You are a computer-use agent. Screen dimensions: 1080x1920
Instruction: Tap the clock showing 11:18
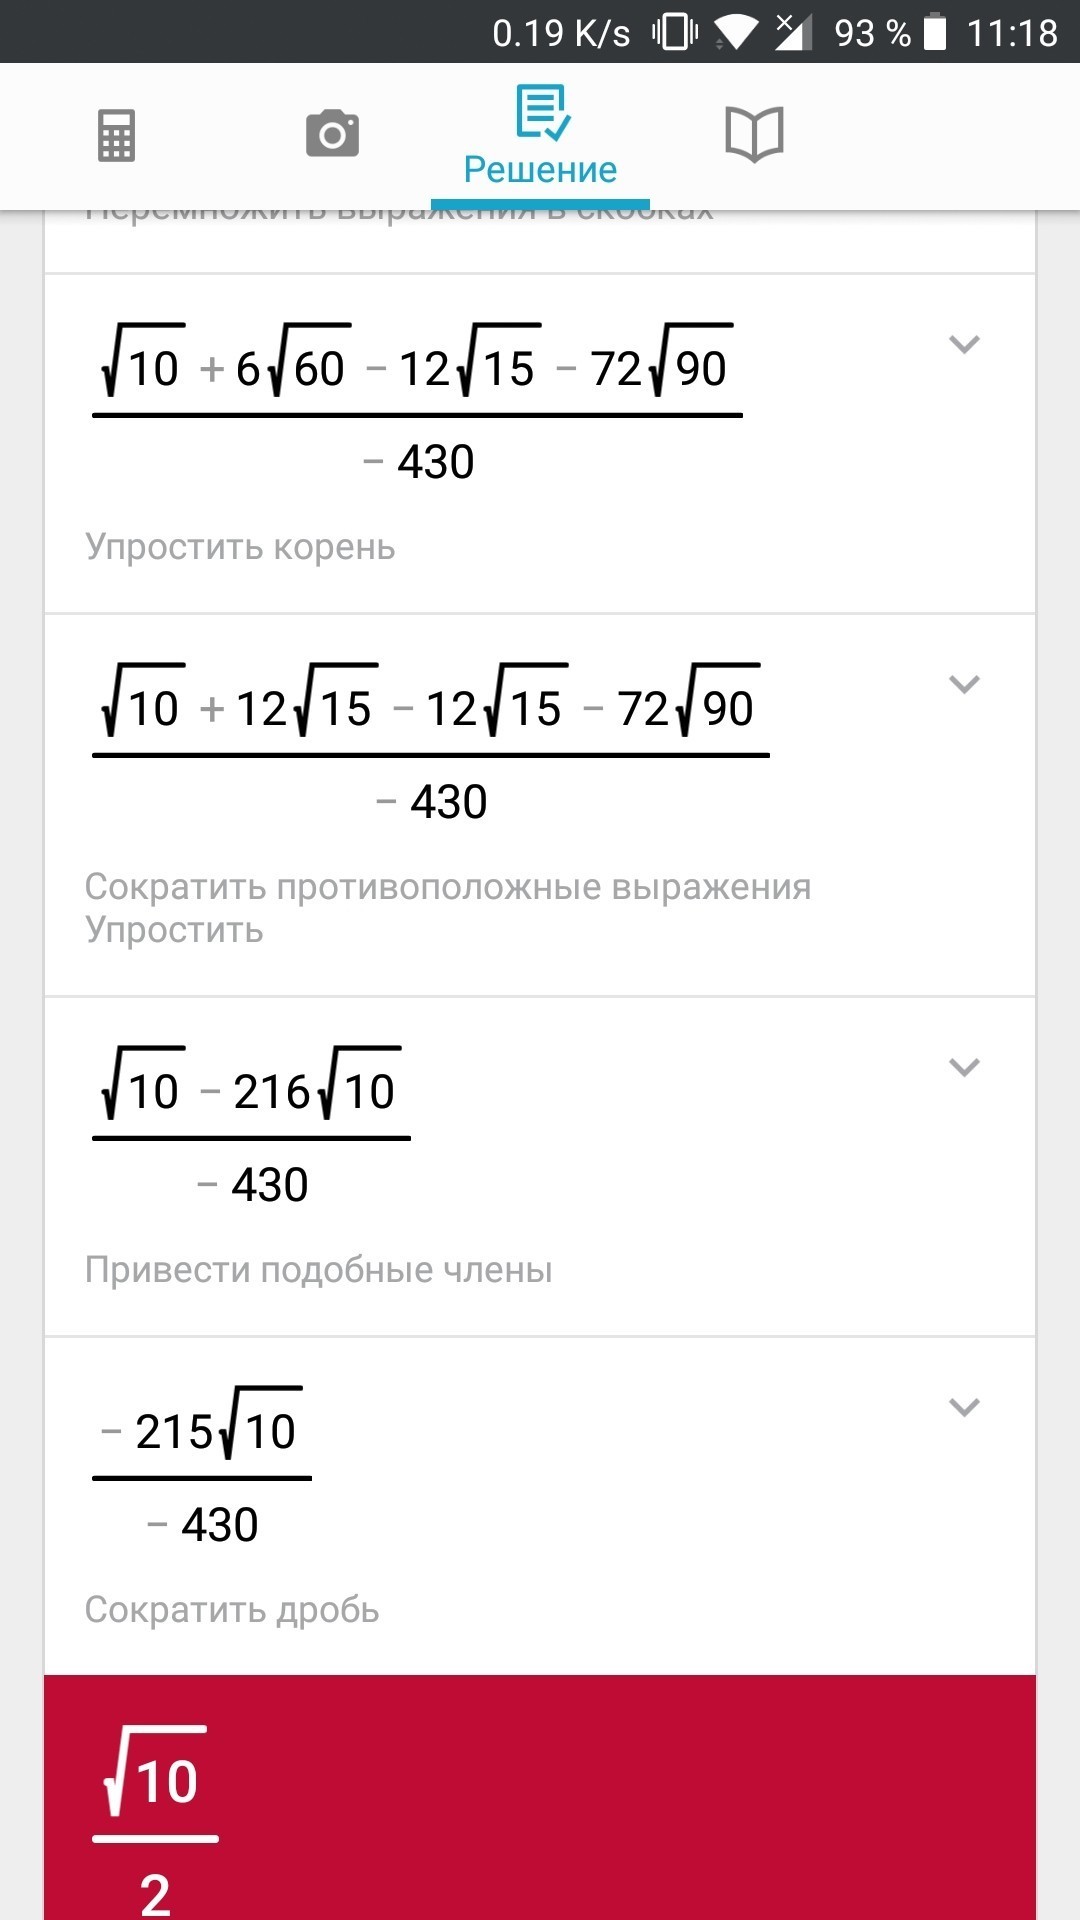point(1011,33)
